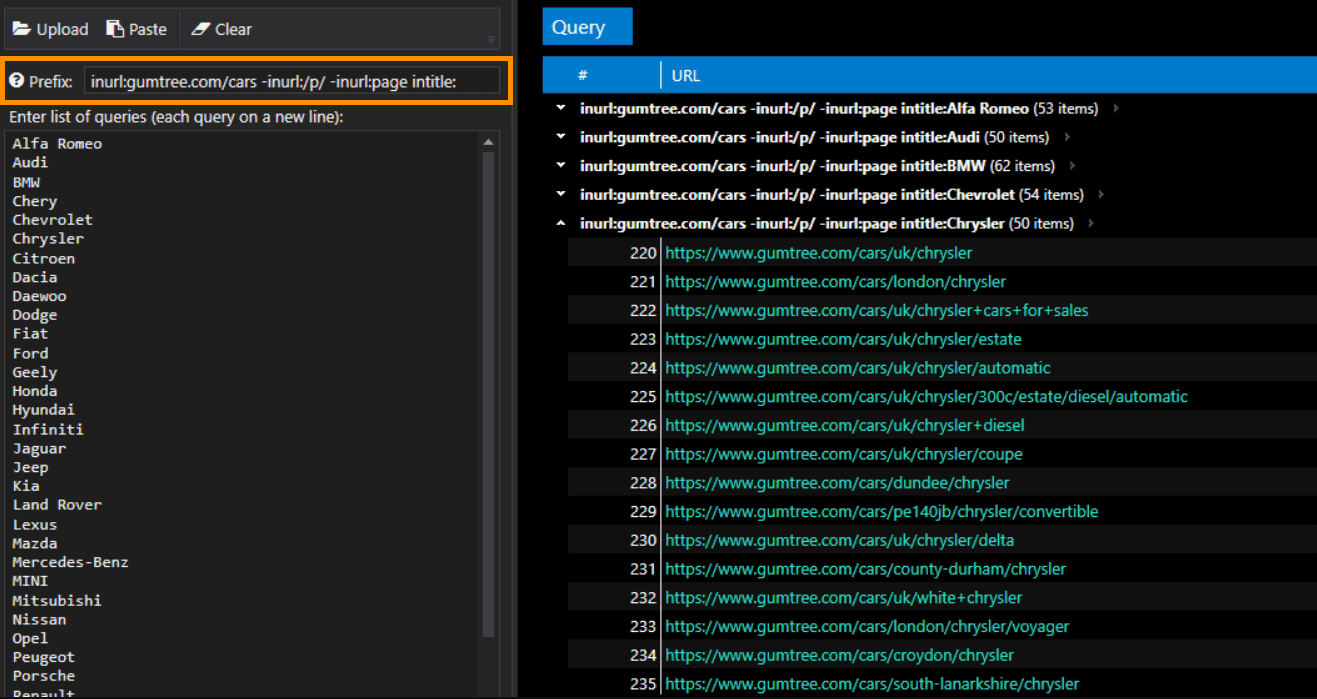1317x699 pixels.
Task: Click Peugeot in the query list
Action: 43,657
